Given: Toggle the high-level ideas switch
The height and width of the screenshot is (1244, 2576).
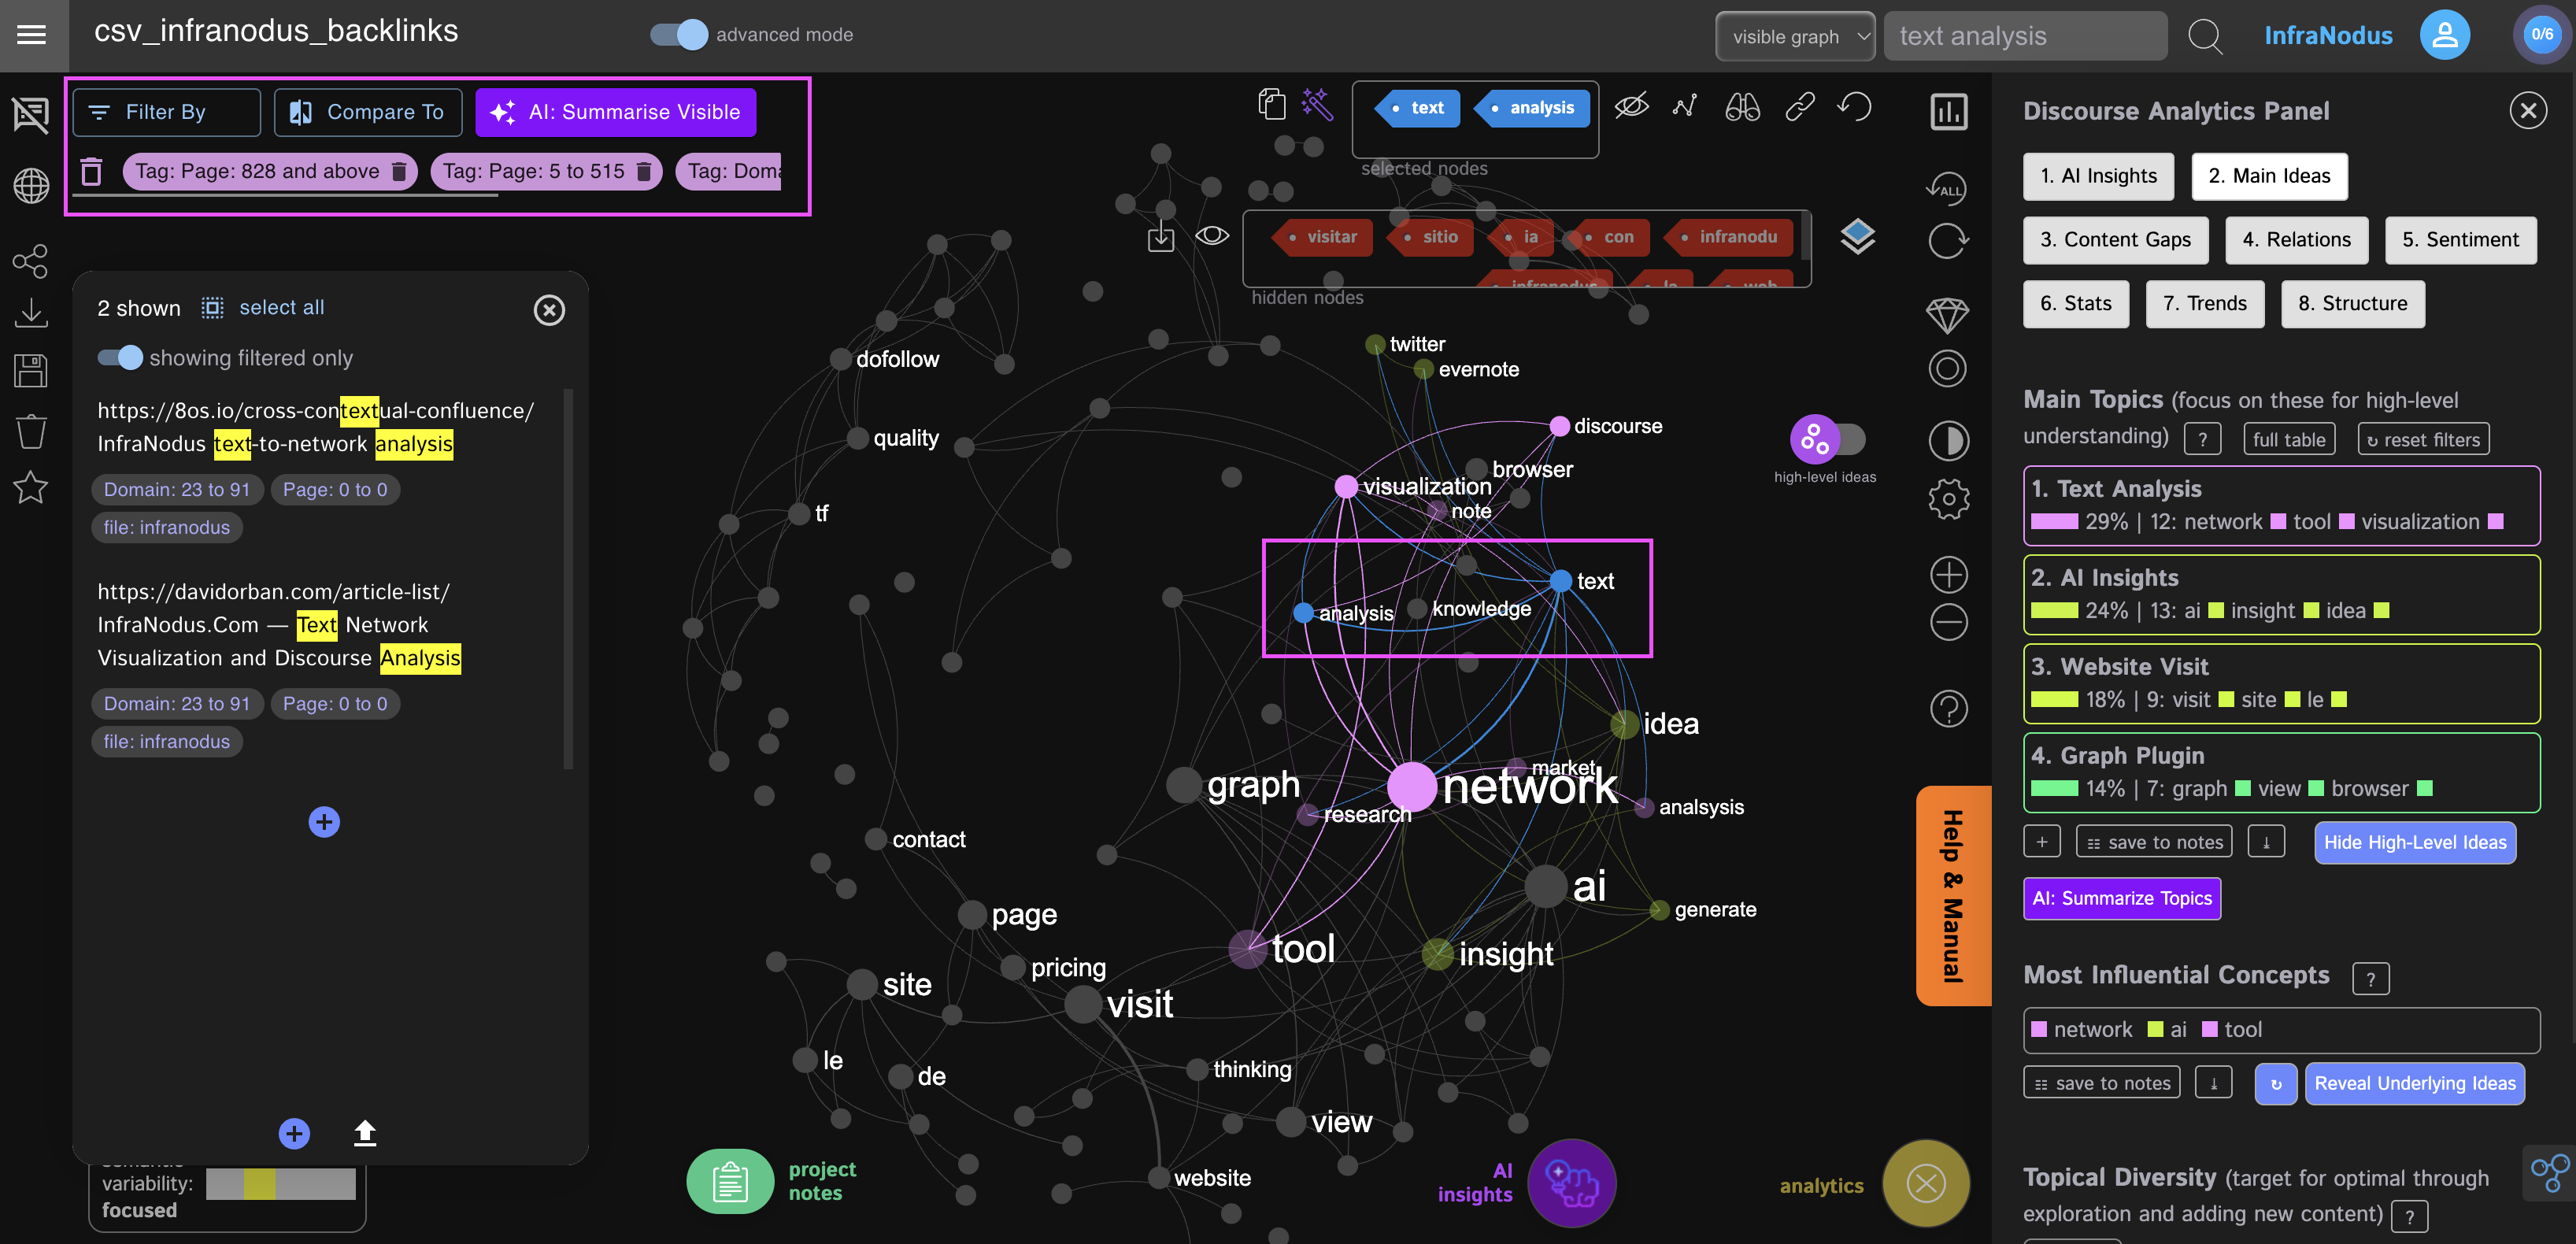Looking at the screenshot, I should (x=1827, y=439).
